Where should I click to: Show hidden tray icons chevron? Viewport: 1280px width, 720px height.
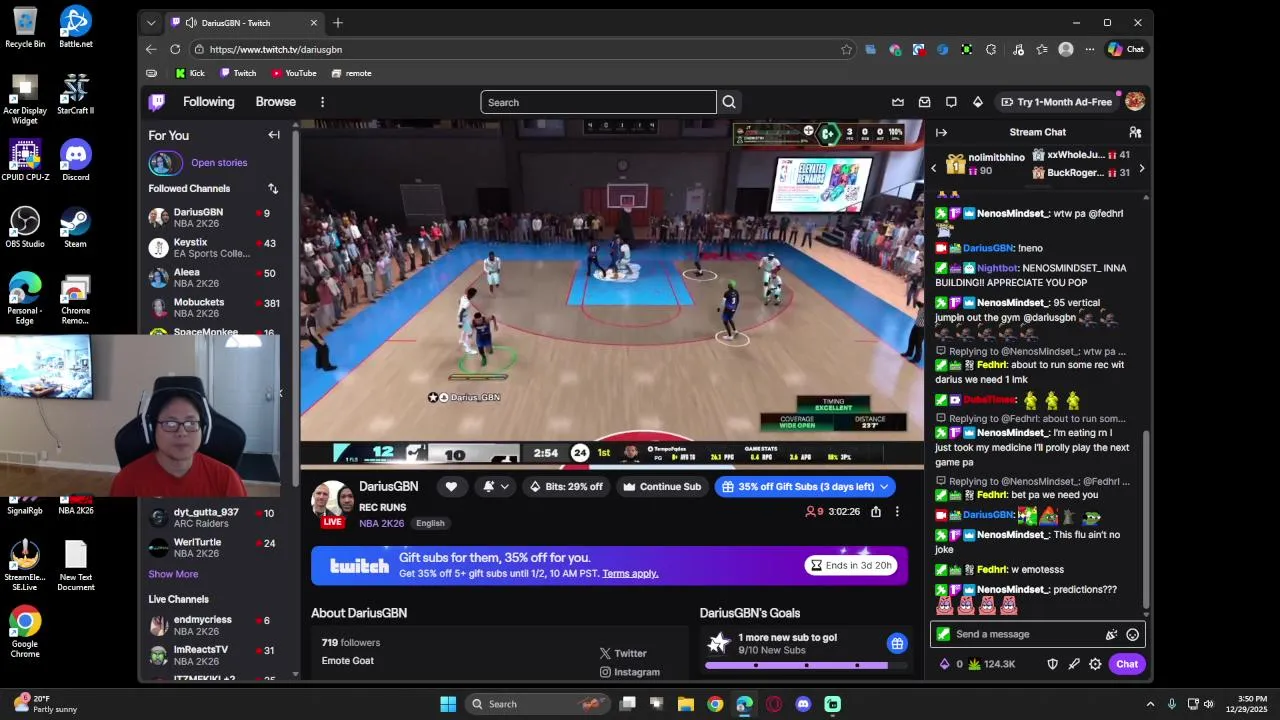point(1150,704)
